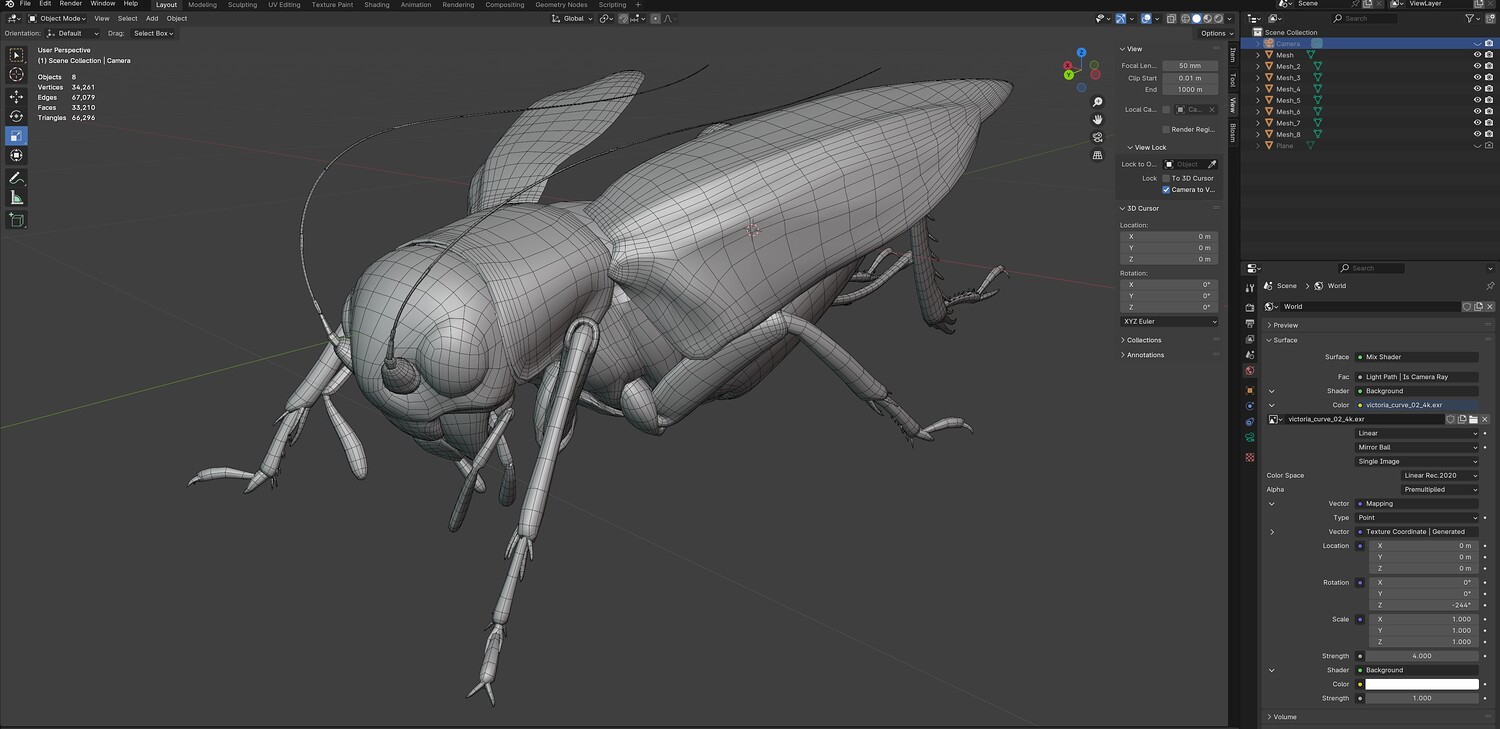Click the outliner filter funnel icon

(x=1470, y=18)
